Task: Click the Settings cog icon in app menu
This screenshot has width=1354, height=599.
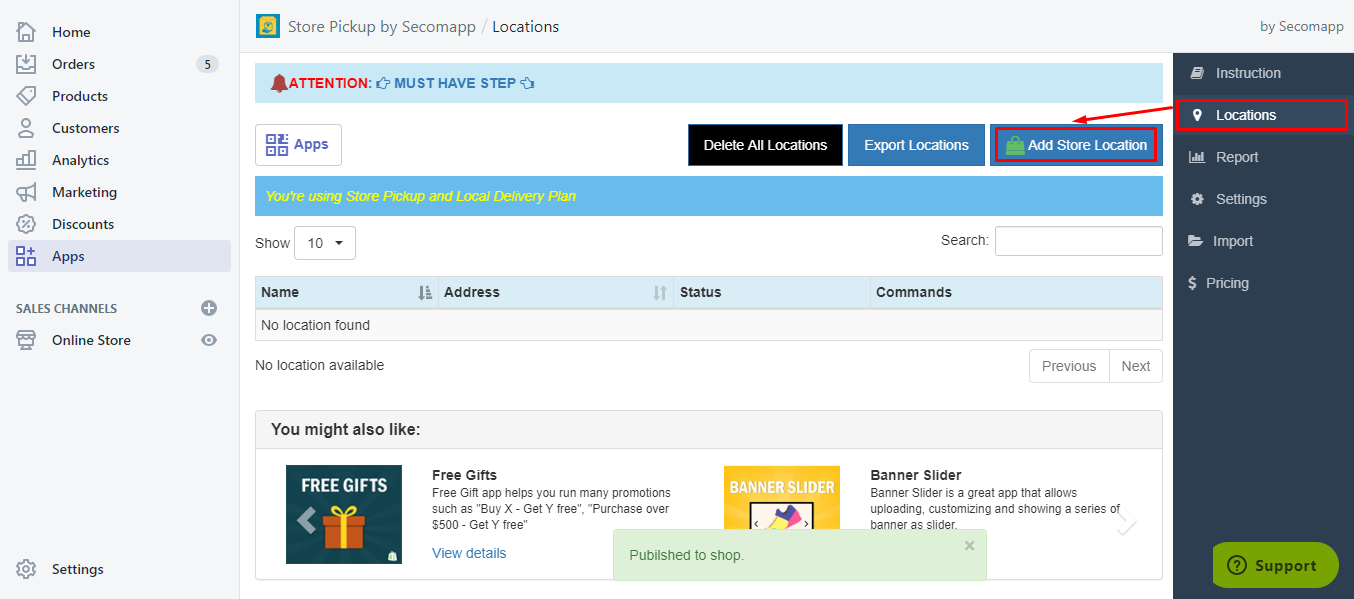Action: coord(1197,199)
